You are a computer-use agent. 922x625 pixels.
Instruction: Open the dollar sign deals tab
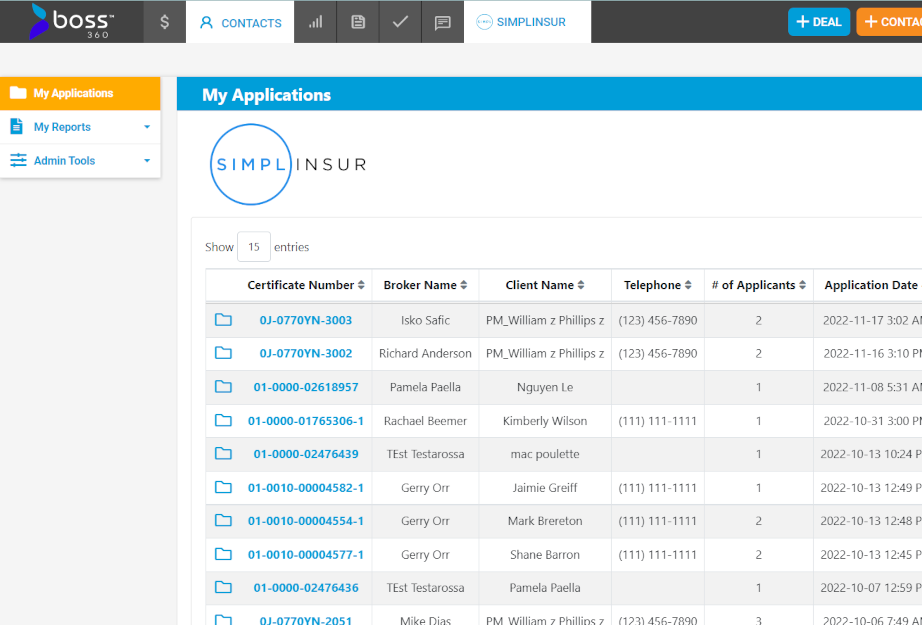coord(165,22)
